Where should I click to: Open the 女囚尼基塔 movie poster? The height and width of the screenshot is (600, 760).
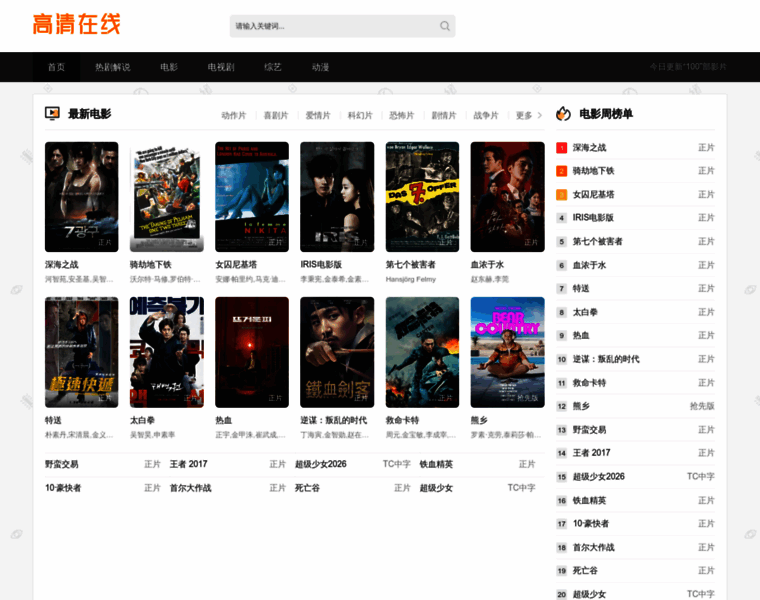click(252, 197)
